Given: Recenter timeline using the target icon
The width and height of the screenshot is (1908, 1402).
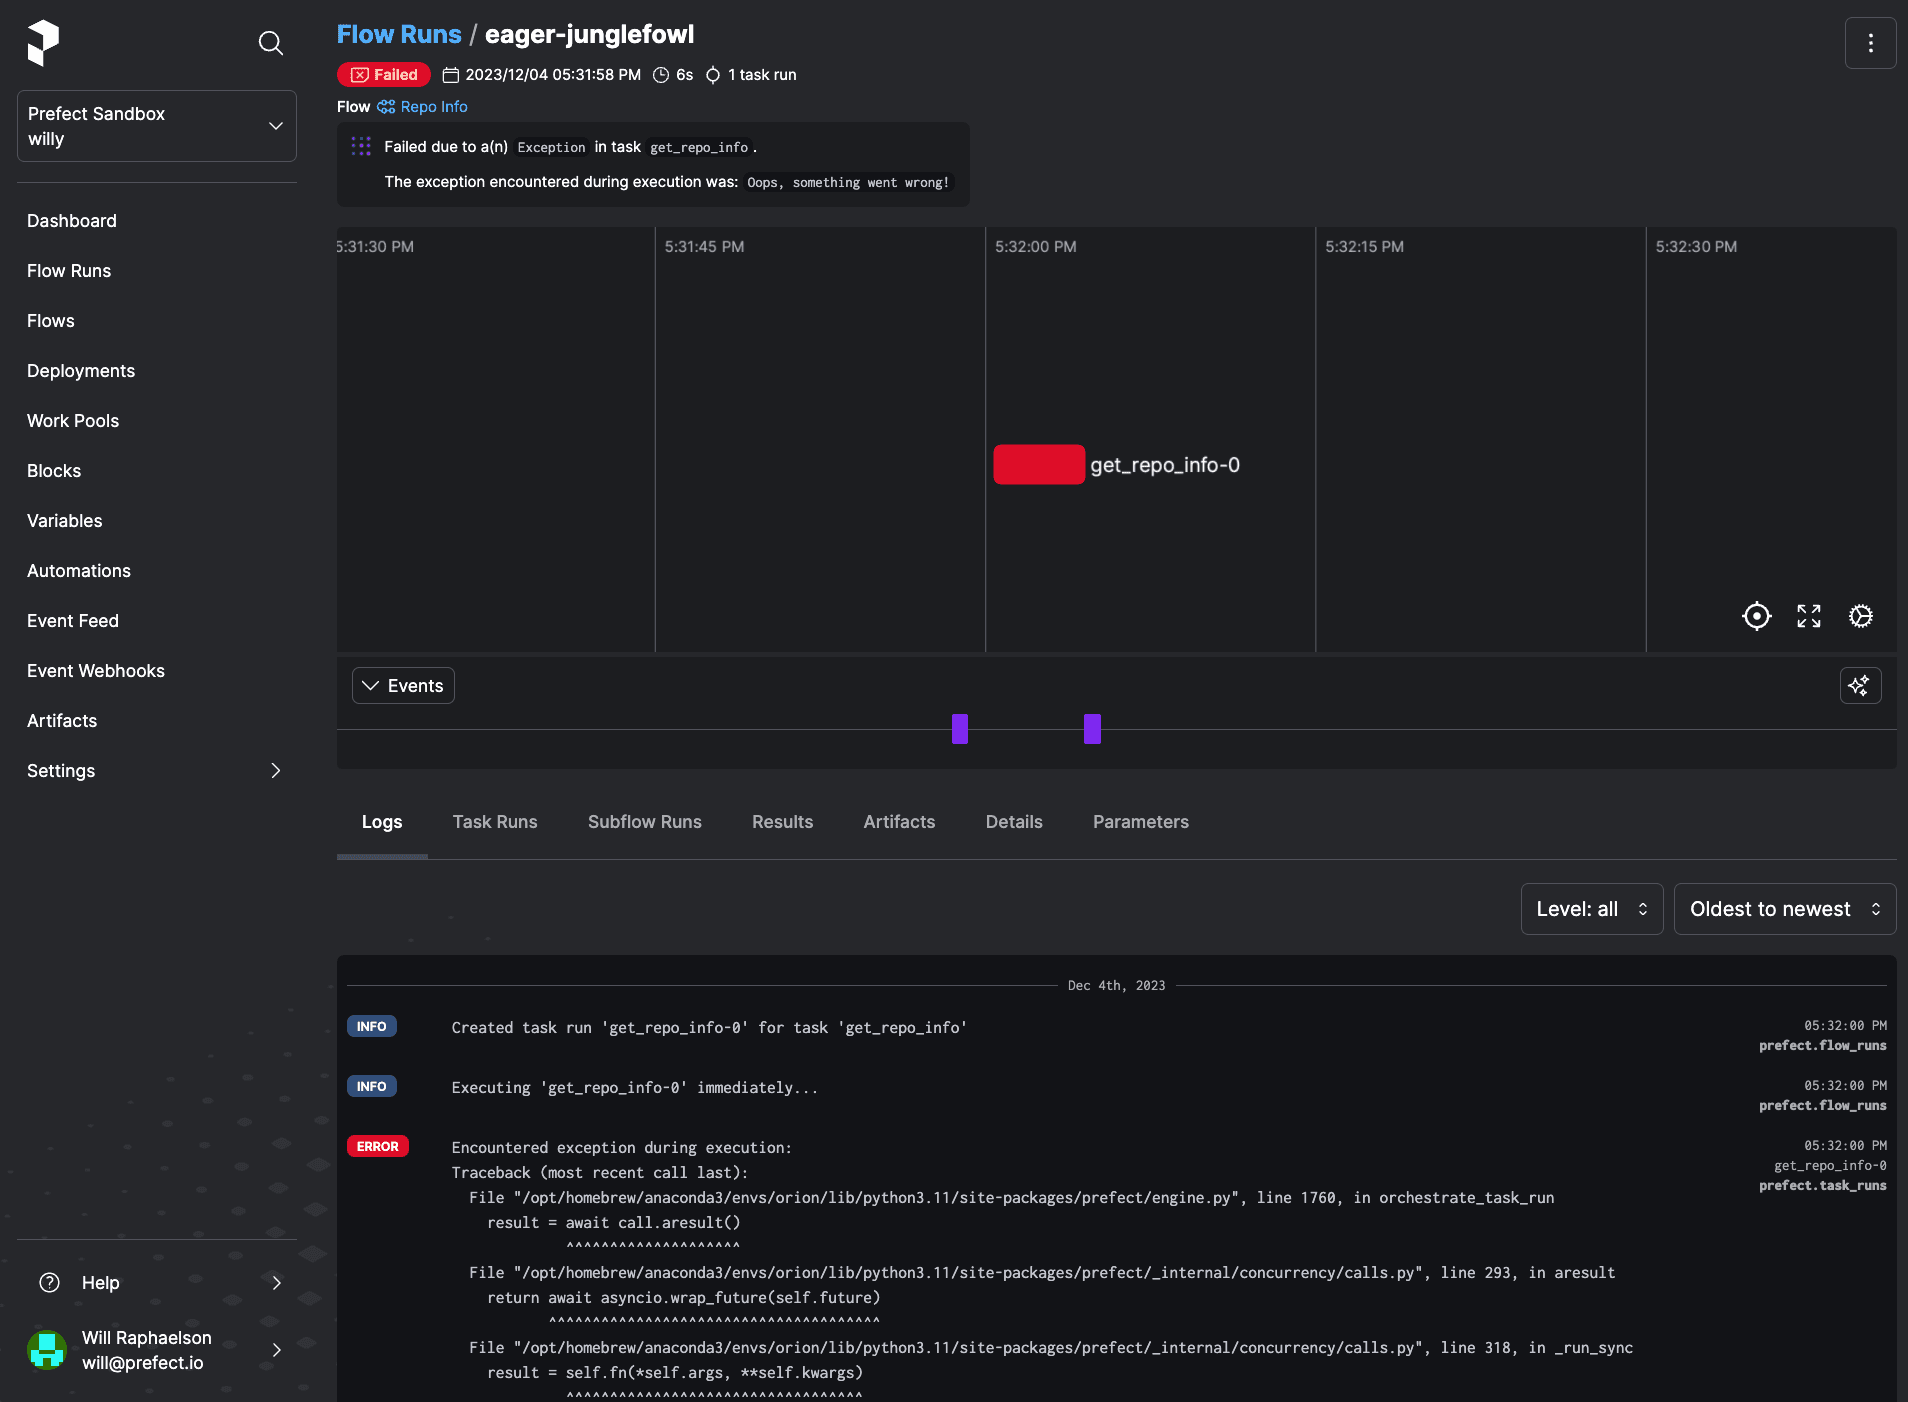Looking at the screenshot, I should click(x=1756, y=616).
